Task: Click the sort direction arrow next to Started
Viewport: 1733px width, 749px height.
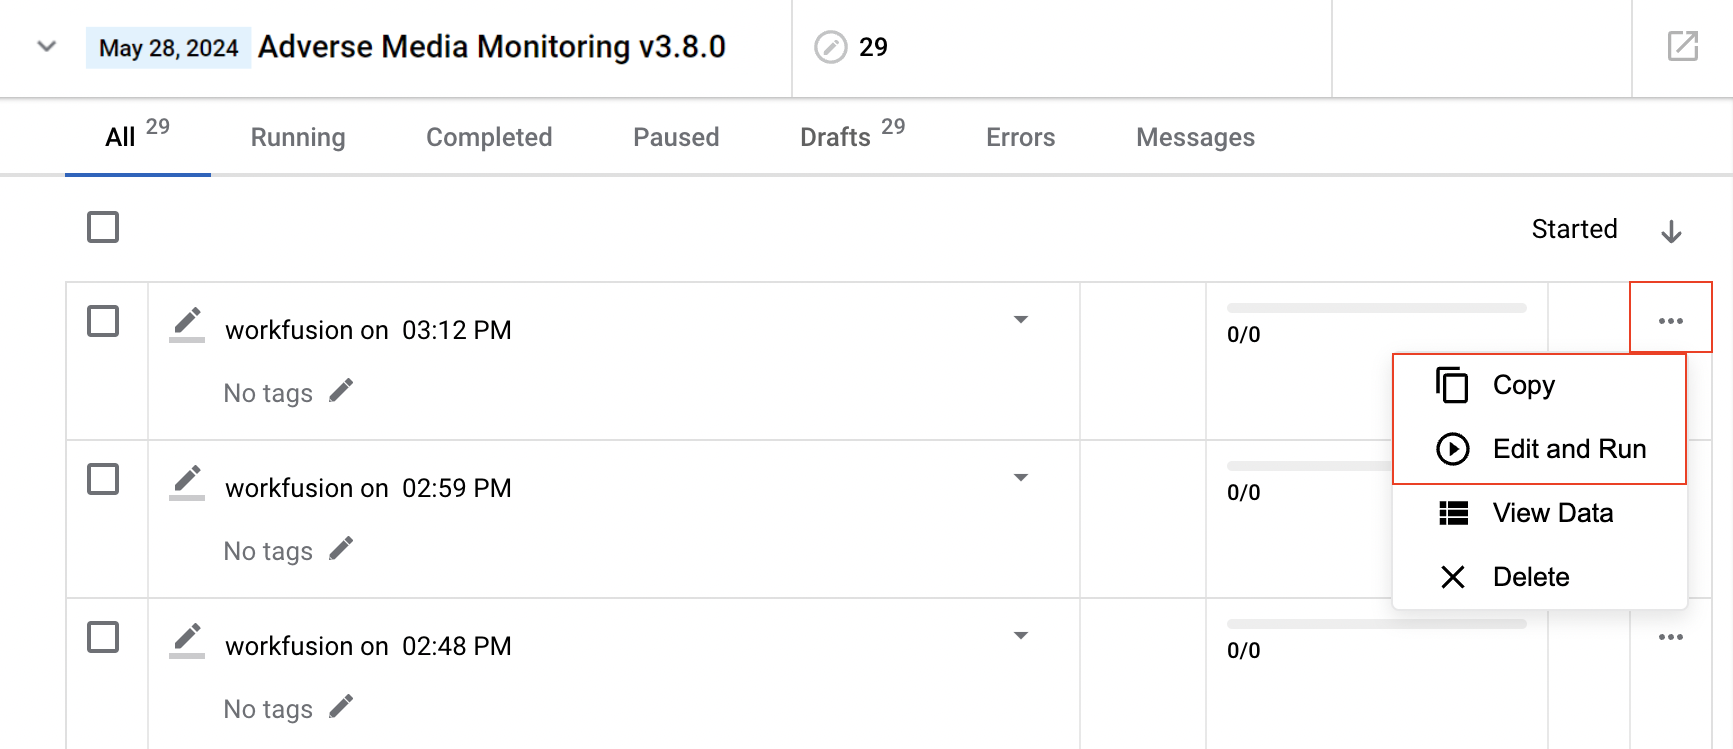Action: (1671, 231)
